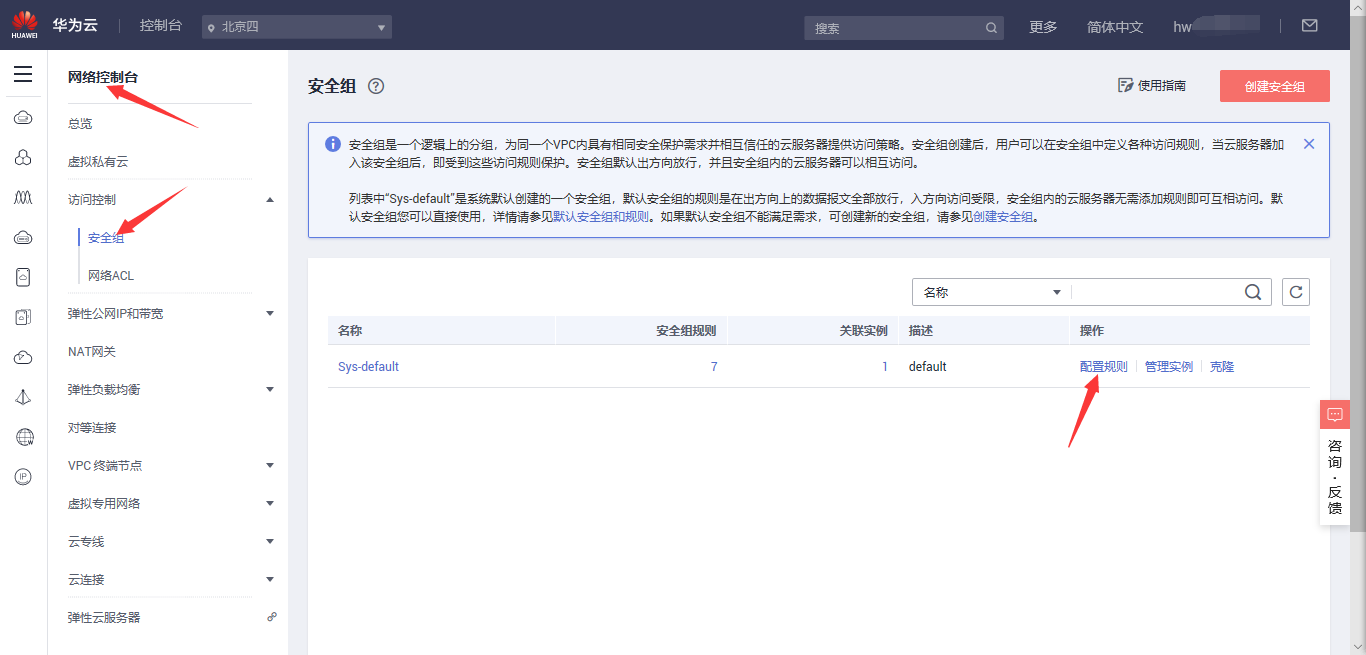Click the search magnifier in name filter

point(1253,292)
